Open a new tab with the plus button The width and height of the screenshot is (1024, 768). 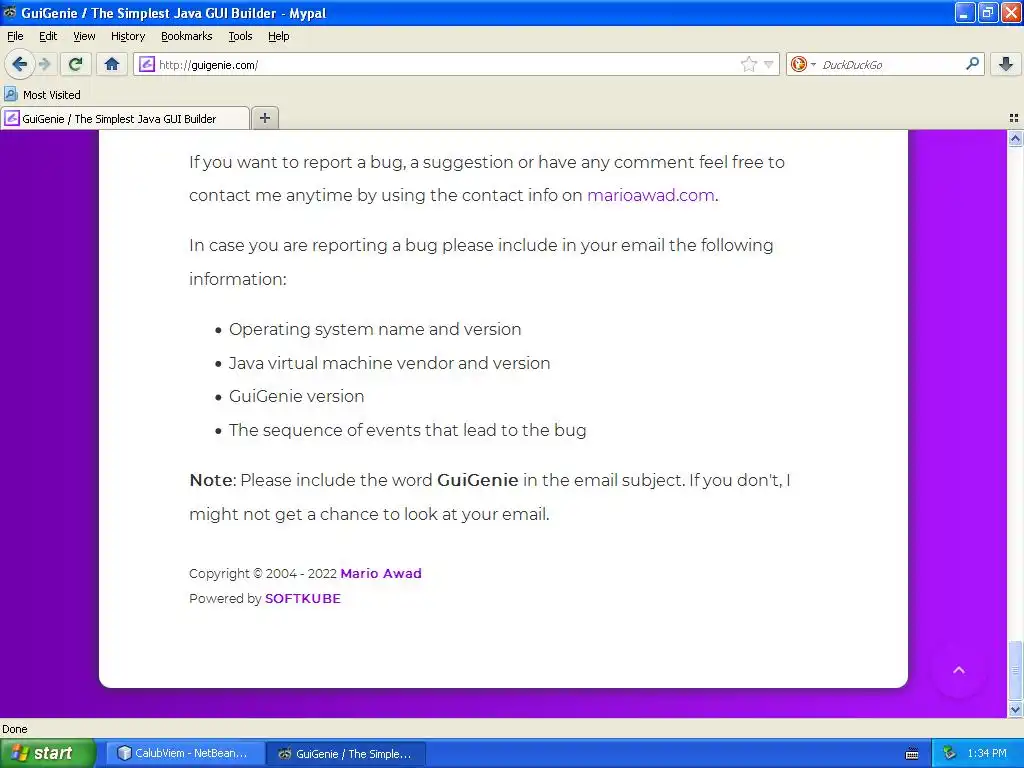pos(264,118)
